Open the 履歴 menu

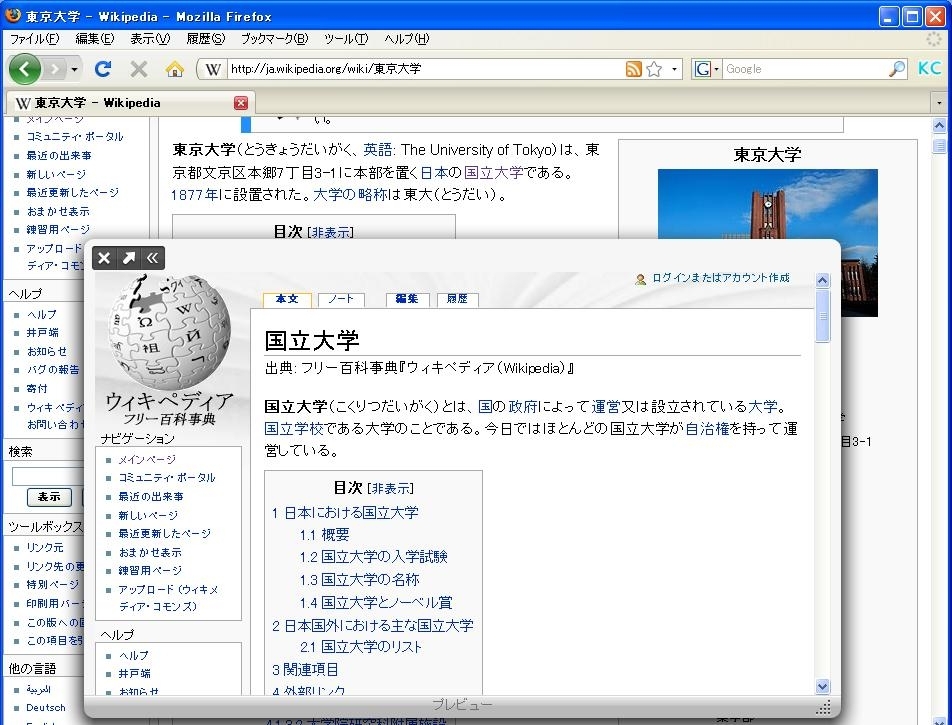click(206, 39)
